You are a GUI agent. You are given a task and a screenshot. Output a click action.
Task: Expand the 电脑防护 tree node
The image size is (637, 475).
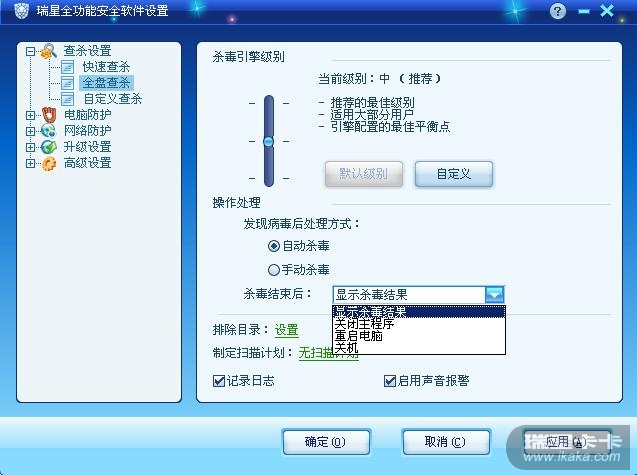click(30, 115)
